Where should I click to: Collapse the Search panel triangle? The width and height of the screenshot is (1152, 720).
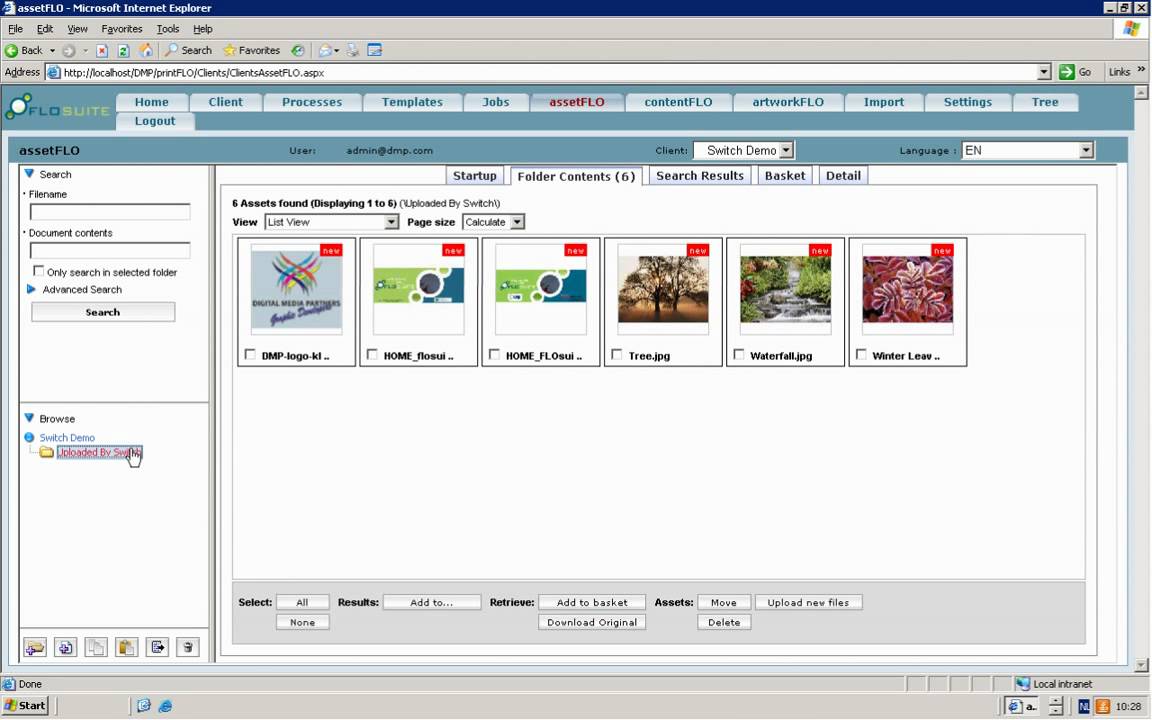click(x=29, y=174)
